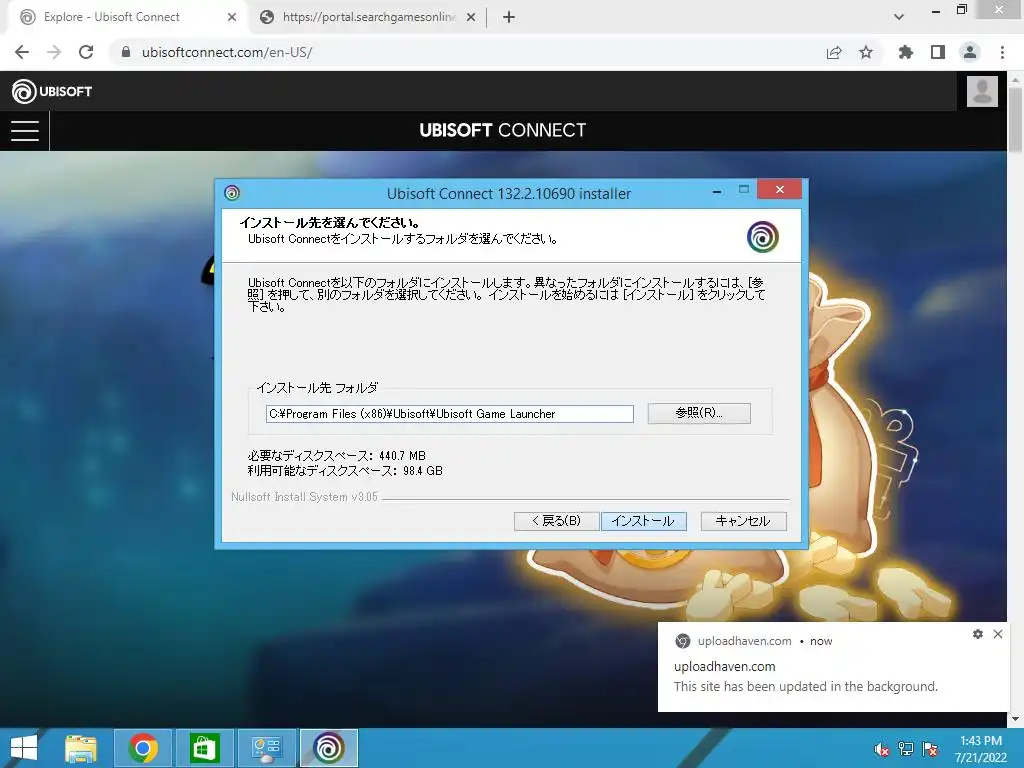Open the Chrome extensions puzzle icon

coord(905,52)
